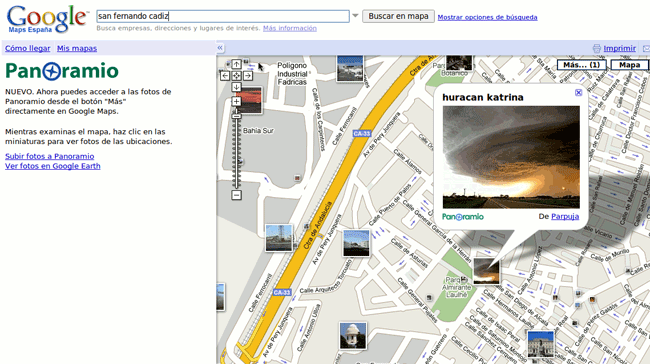Screen dimensions: 650x364
Task: Pan the map down with the arrow
Action: point(236,87)
